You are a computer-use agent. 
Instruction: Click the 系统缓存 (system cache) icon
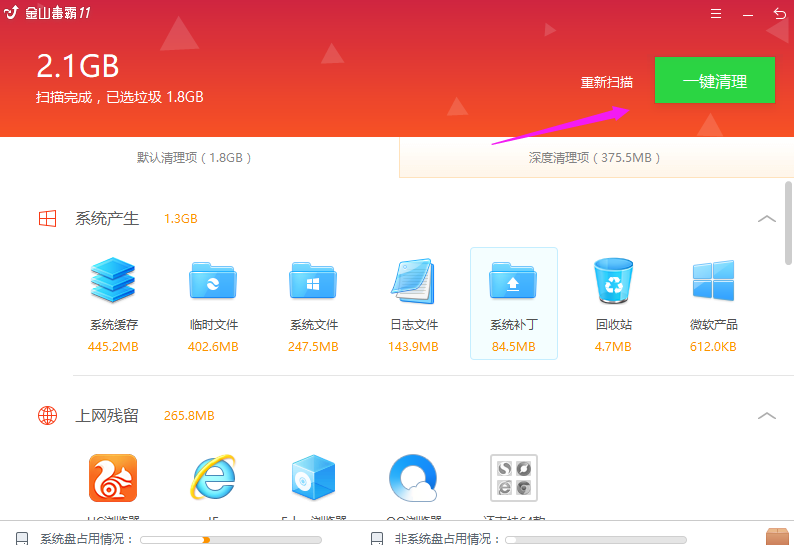point(113,281)
